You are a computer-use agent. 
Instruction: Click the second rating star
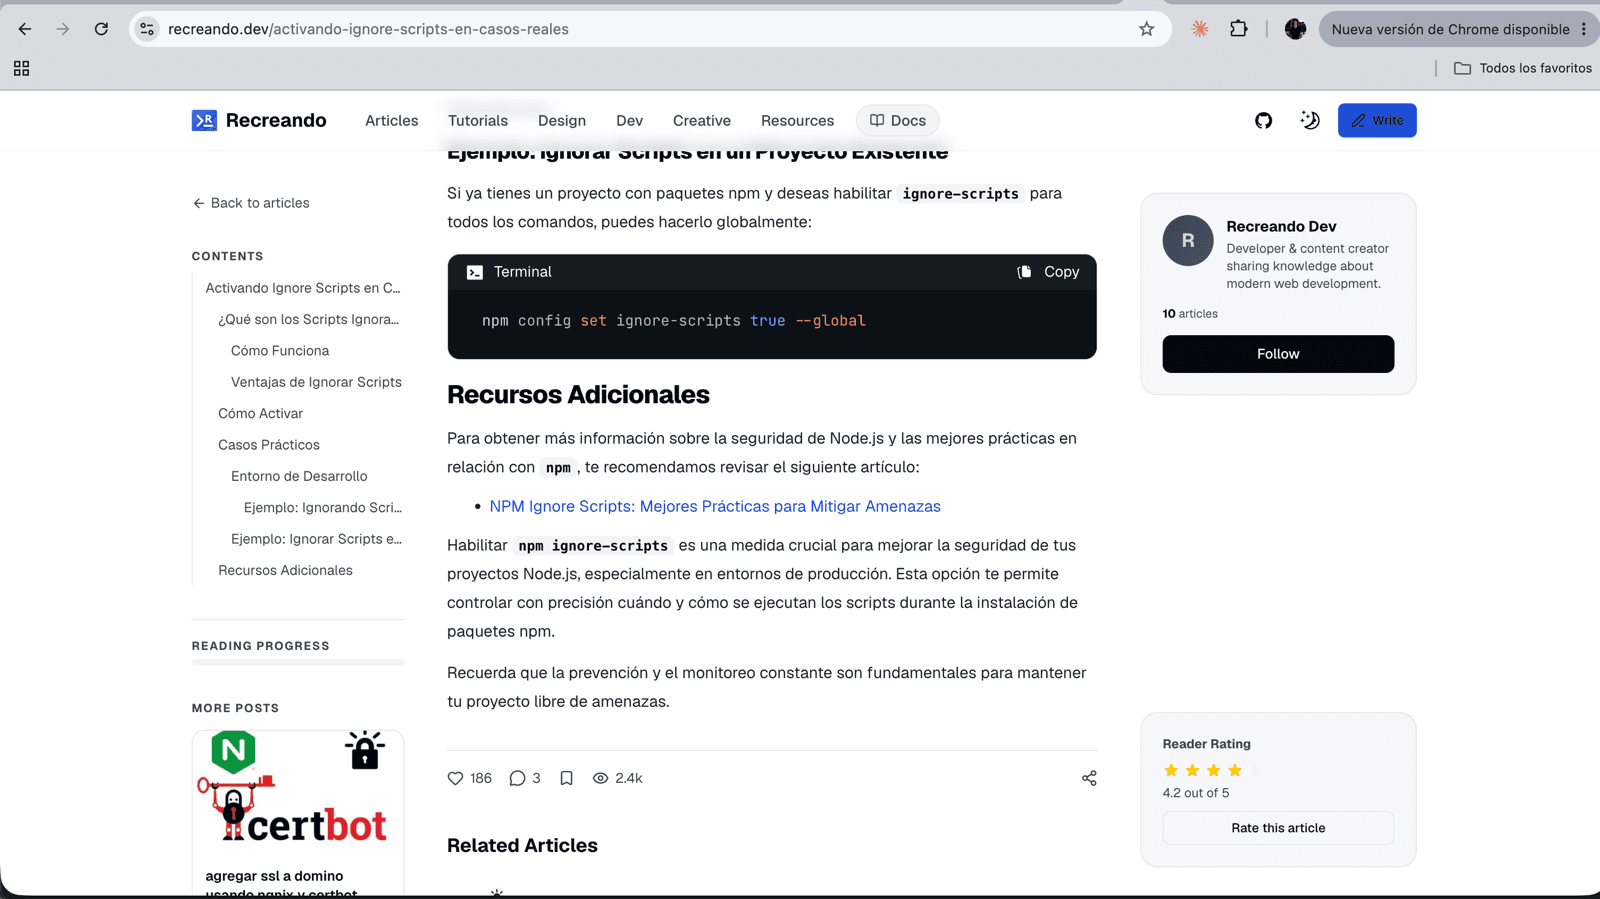coord(1192,770)
